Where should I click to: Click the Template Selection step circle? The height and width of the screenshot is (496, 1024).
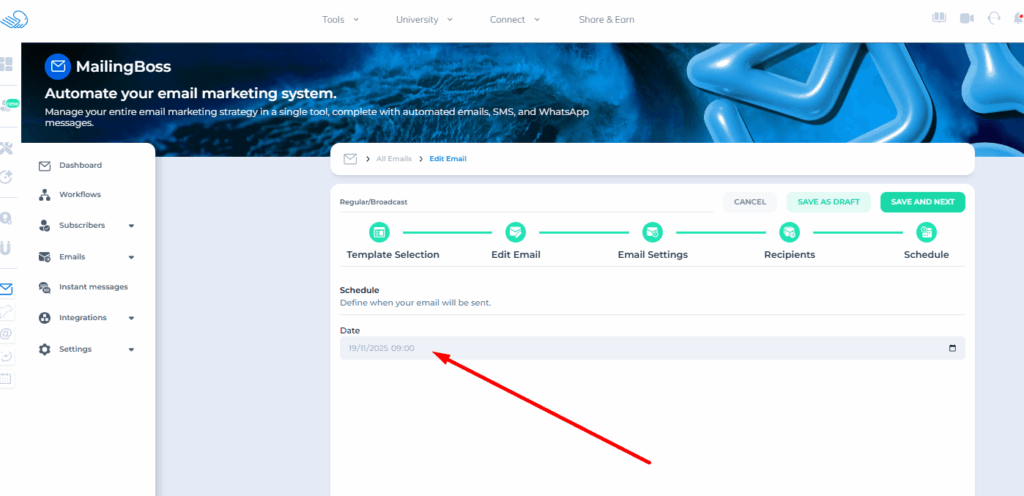pyautogui.click(x=379, y=232)
